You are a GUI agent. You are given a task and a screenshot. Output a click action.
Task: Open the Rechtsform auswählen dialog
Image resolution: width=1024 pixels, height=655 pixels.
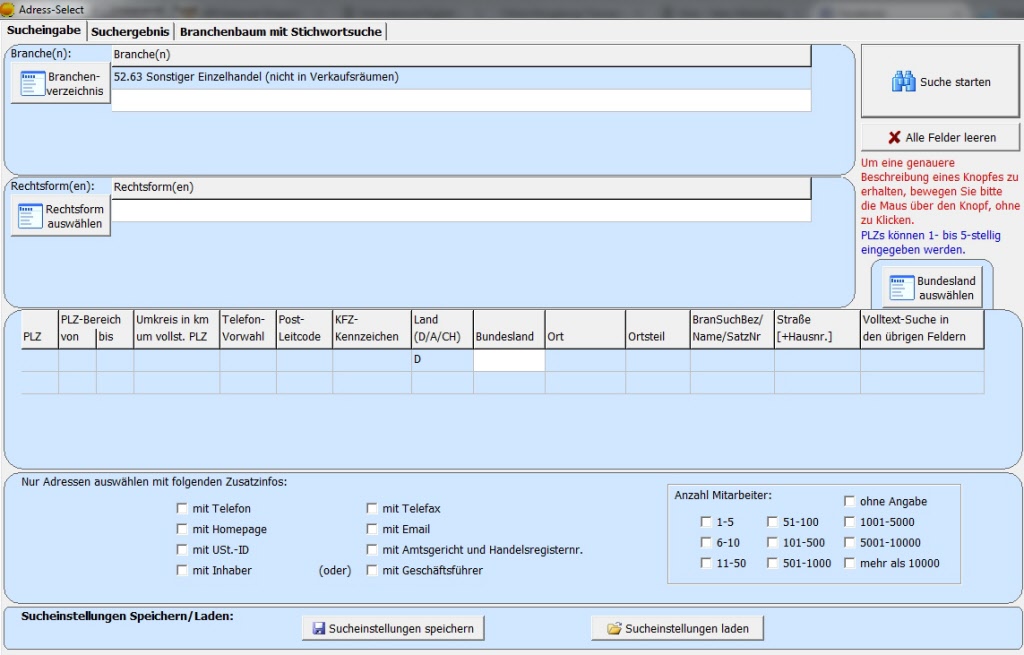tap(61, 216)
